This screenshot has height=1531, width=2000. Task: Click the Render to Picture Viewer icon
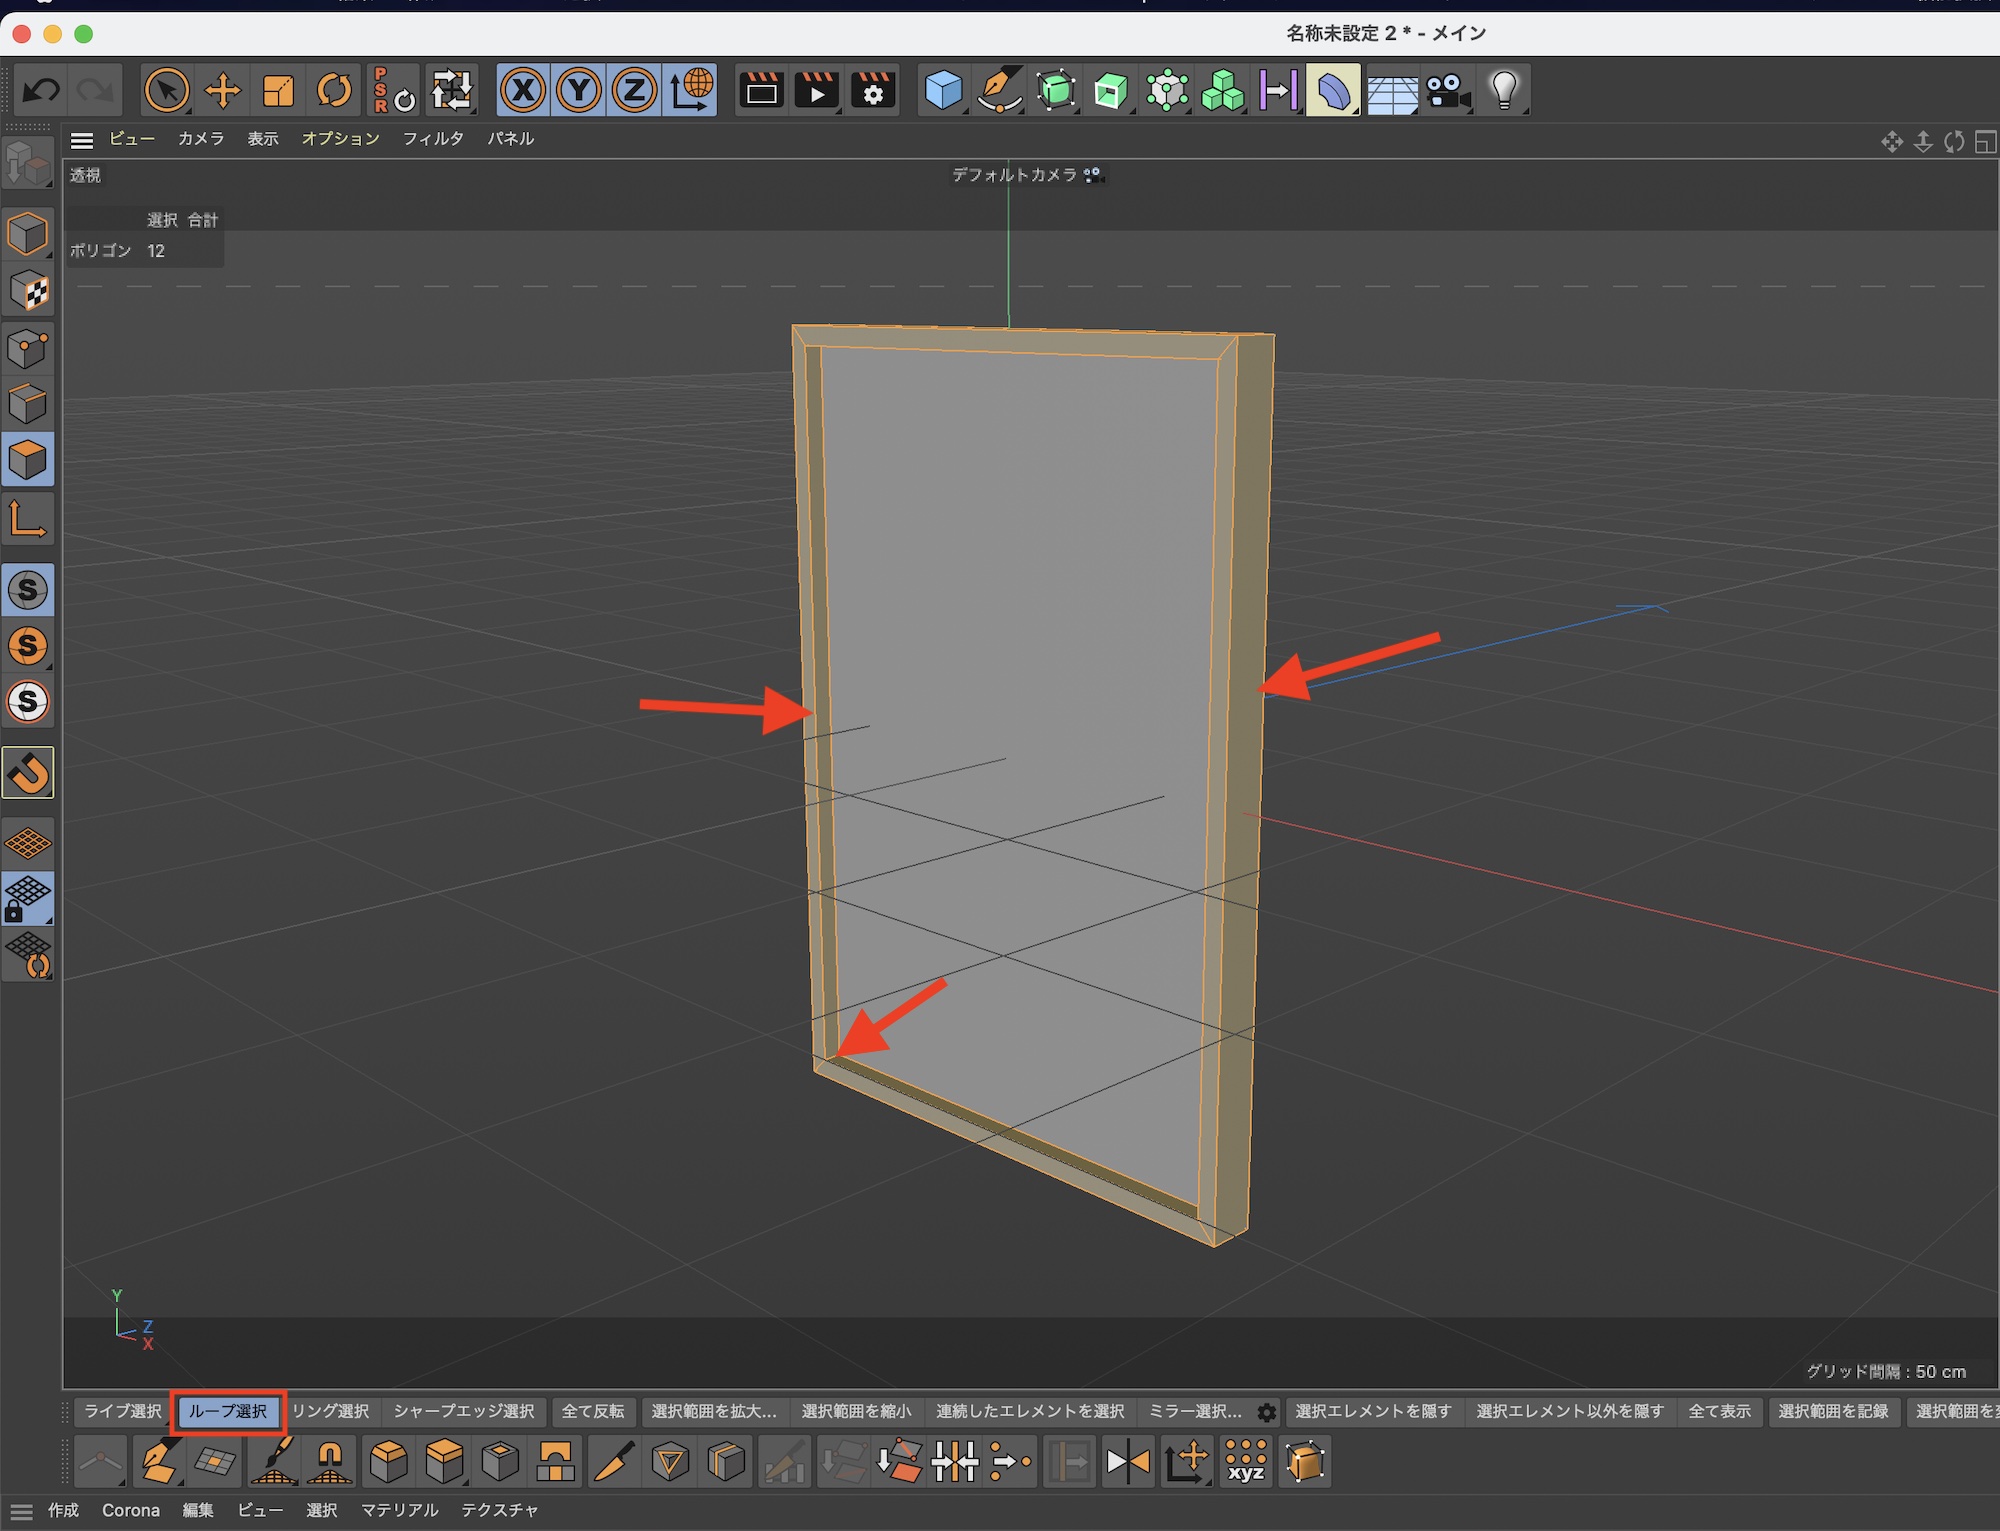pyautogui.click(x=817, y=91)
